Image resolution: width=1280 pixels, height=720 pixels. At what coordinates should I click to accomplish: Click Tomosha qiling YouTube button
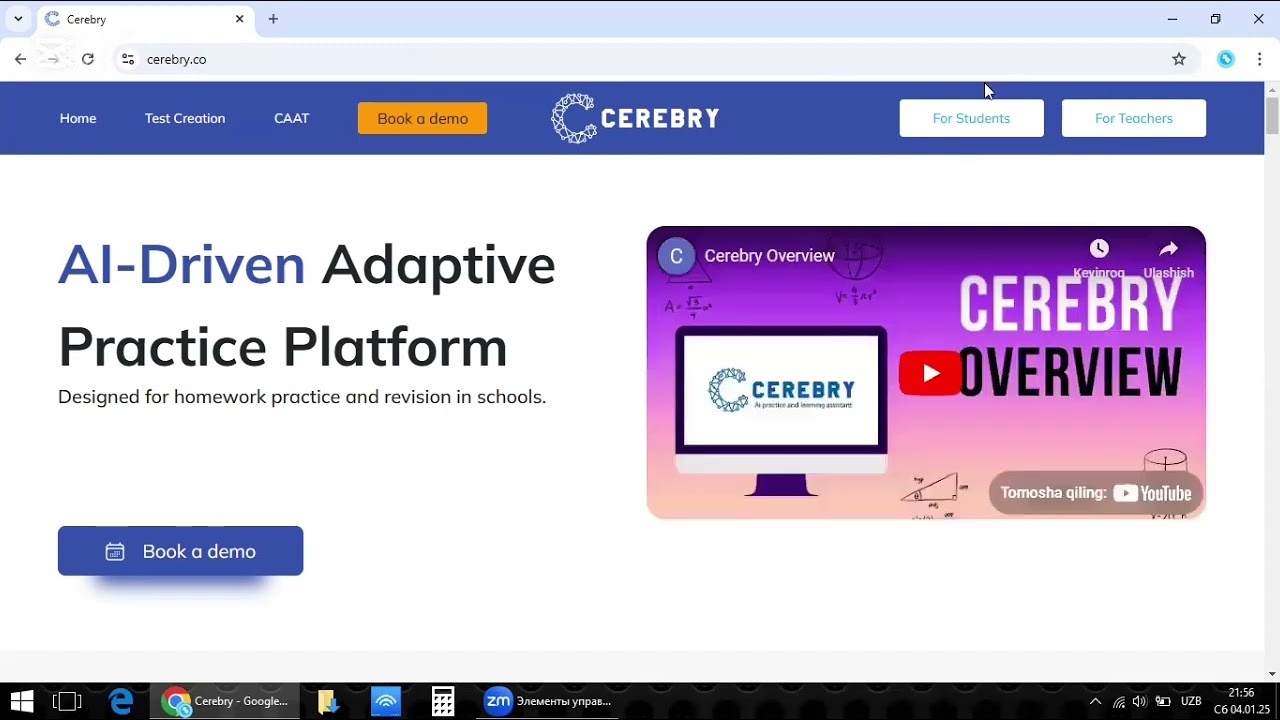coord(1096,493)
